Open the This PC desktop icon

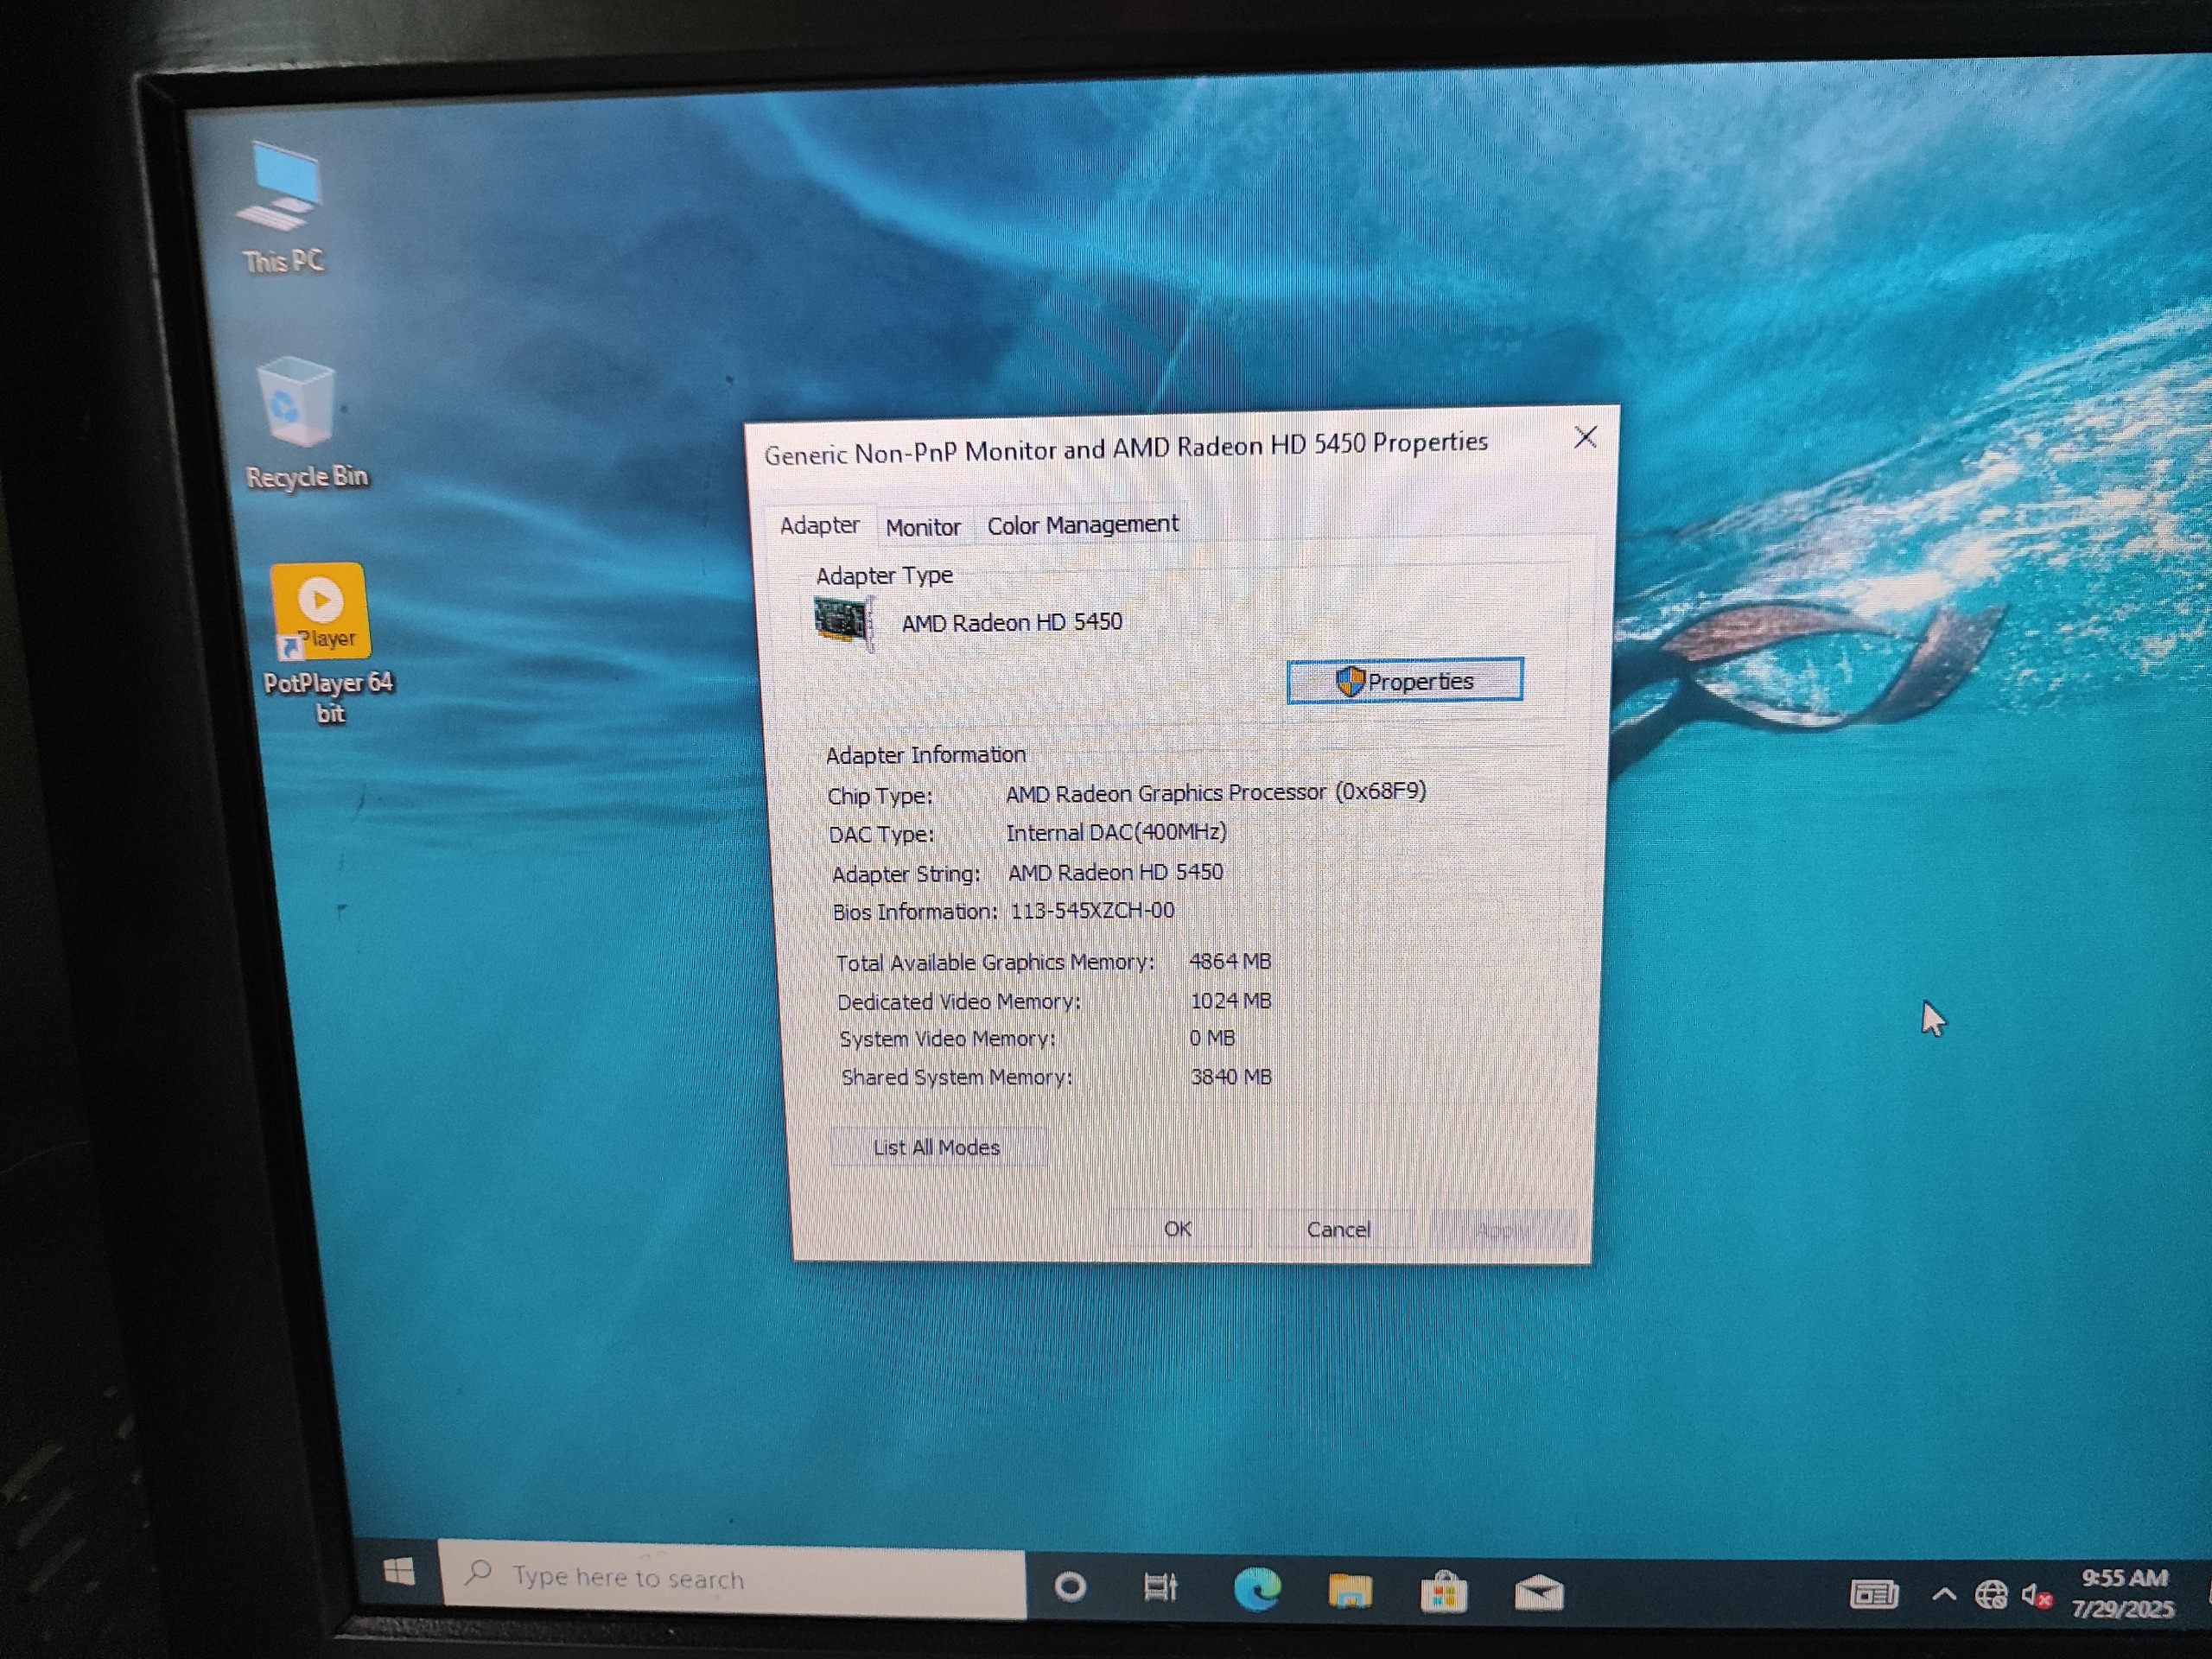tap(282, 208)
